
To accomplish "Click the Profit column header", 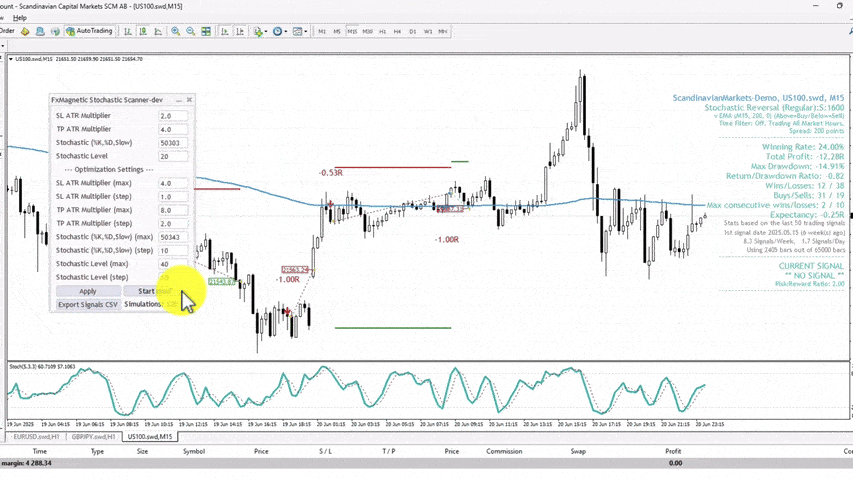I will [x=673, y=451].
